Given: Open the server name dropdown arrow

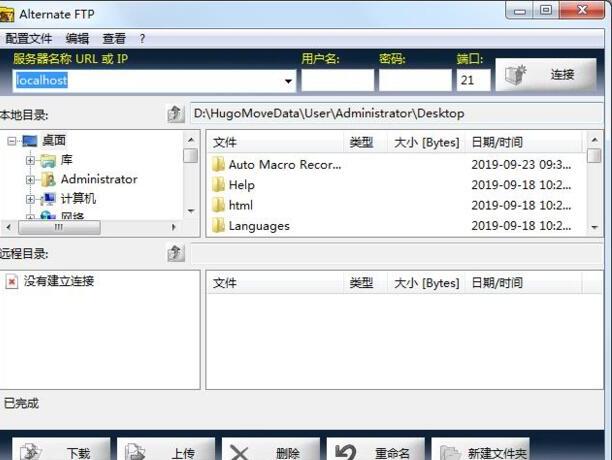Looking at the screenshot, I should coord(288,81).
